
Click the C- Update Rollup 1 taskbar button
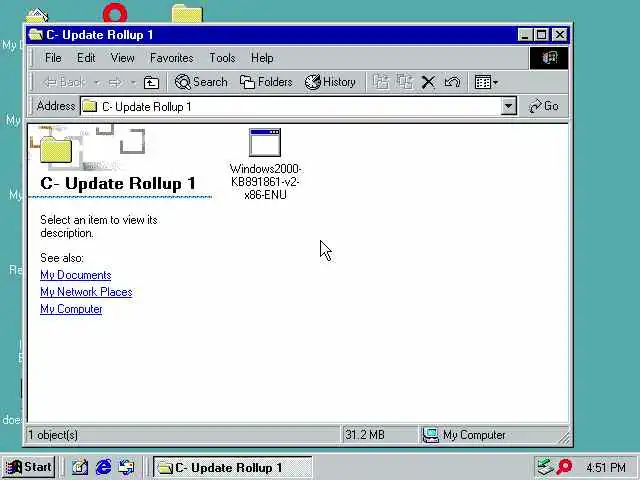pos(232,467)
